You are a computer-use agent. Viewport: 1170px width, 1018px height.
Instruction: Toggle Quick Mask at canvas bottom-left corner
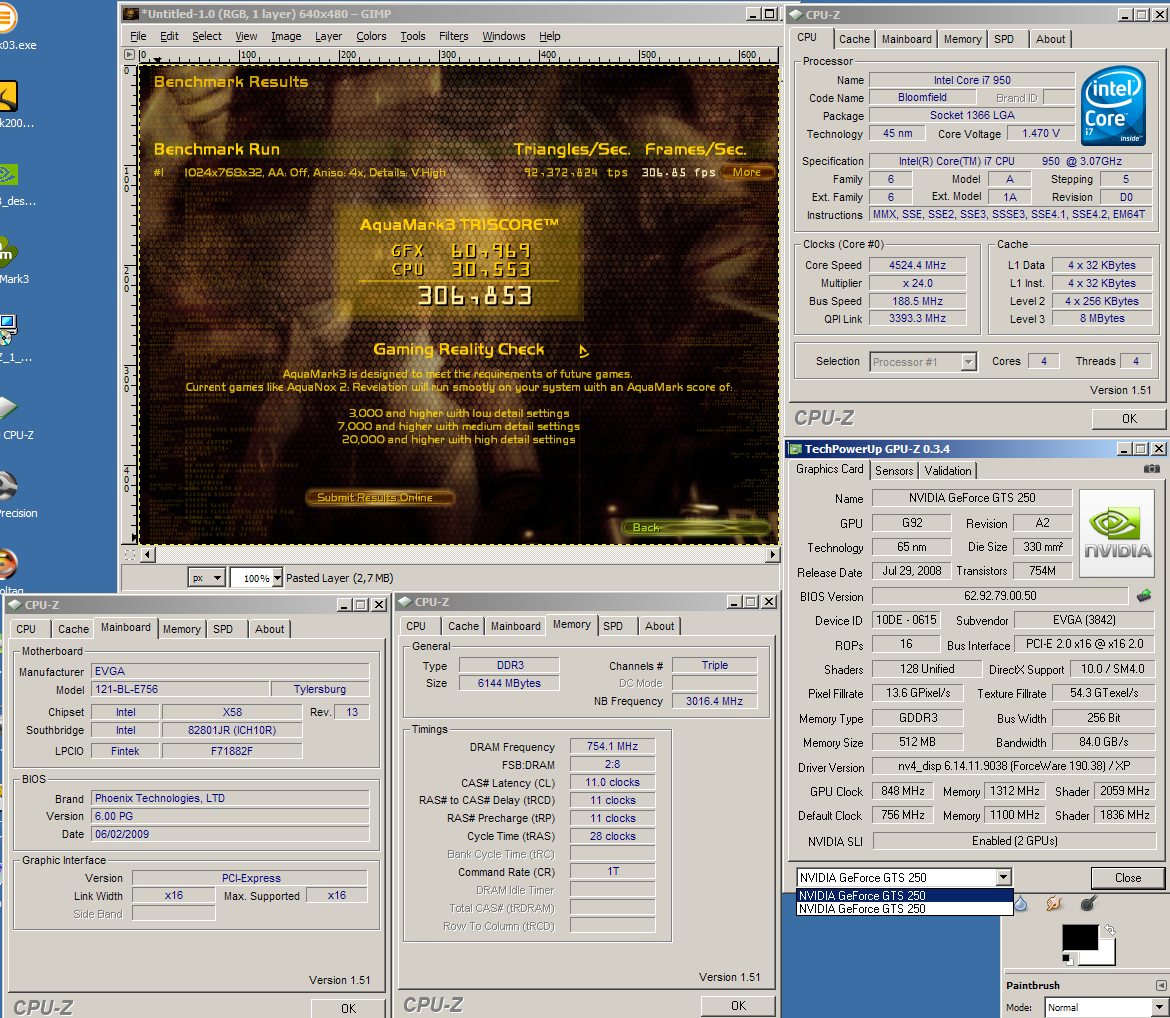(130, 555)
